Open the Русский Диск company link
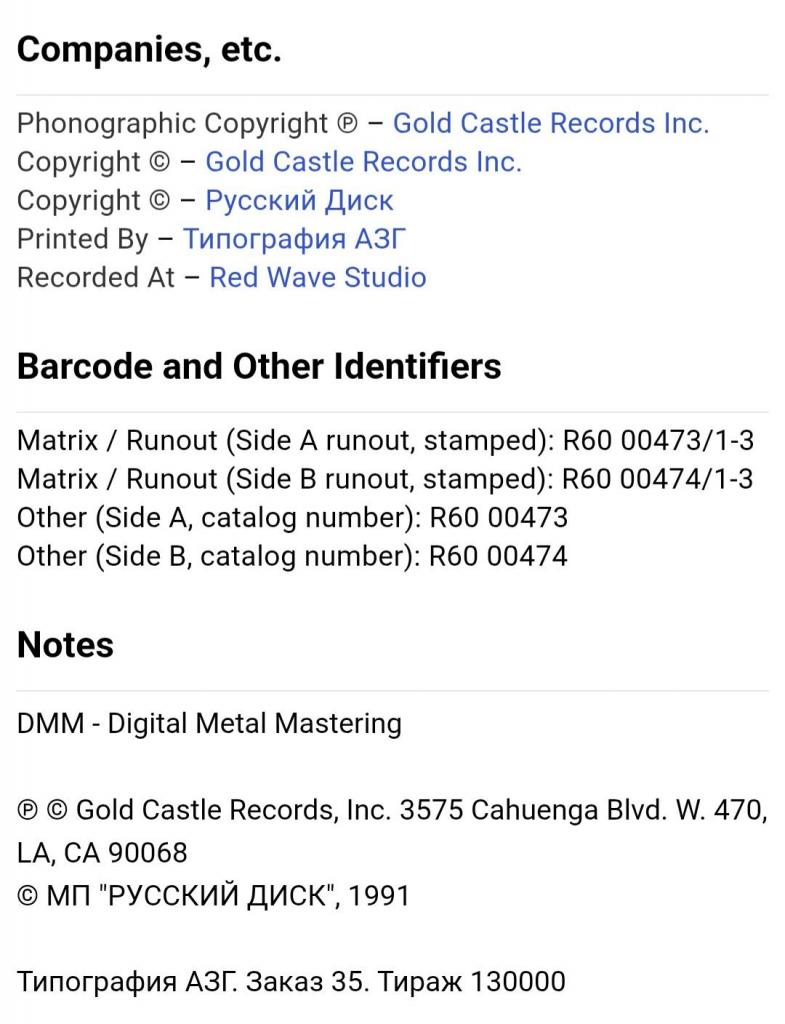 coord(299,200)
